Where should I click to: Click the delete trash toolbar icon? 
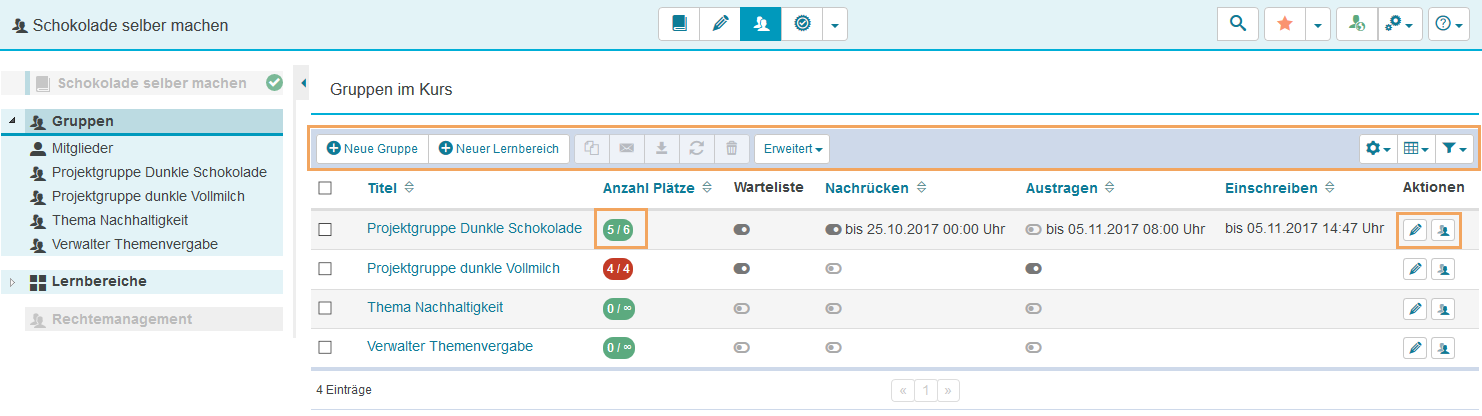tap(732, 148)
